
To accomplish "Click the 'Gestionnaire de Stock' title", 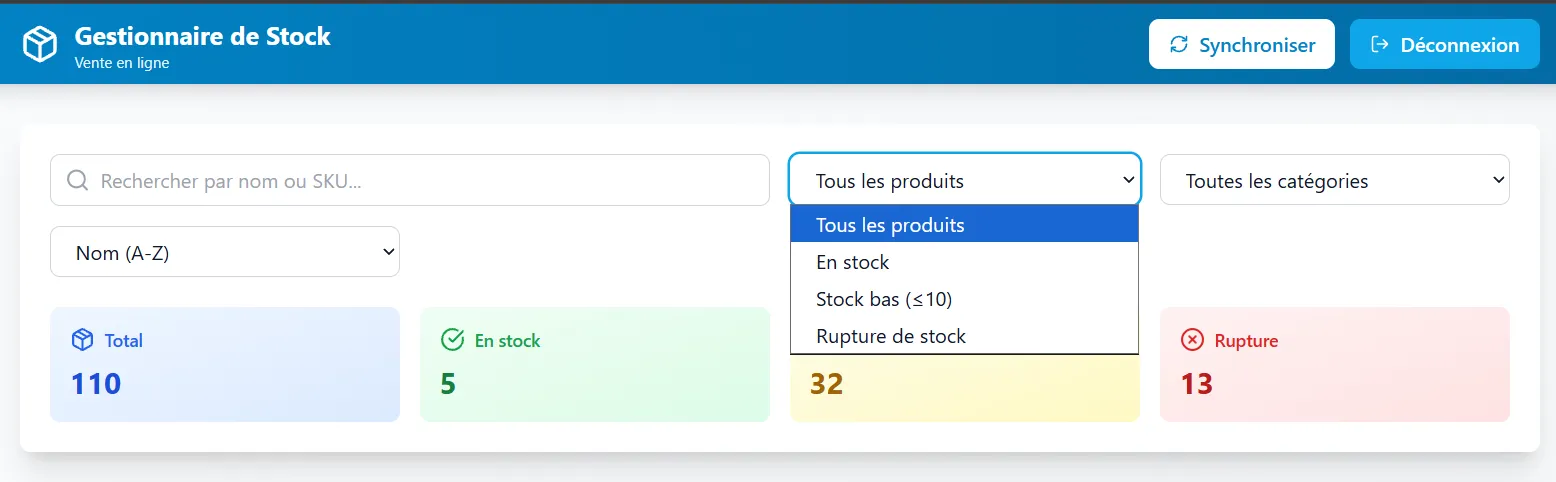I will [x=202, y=37].
